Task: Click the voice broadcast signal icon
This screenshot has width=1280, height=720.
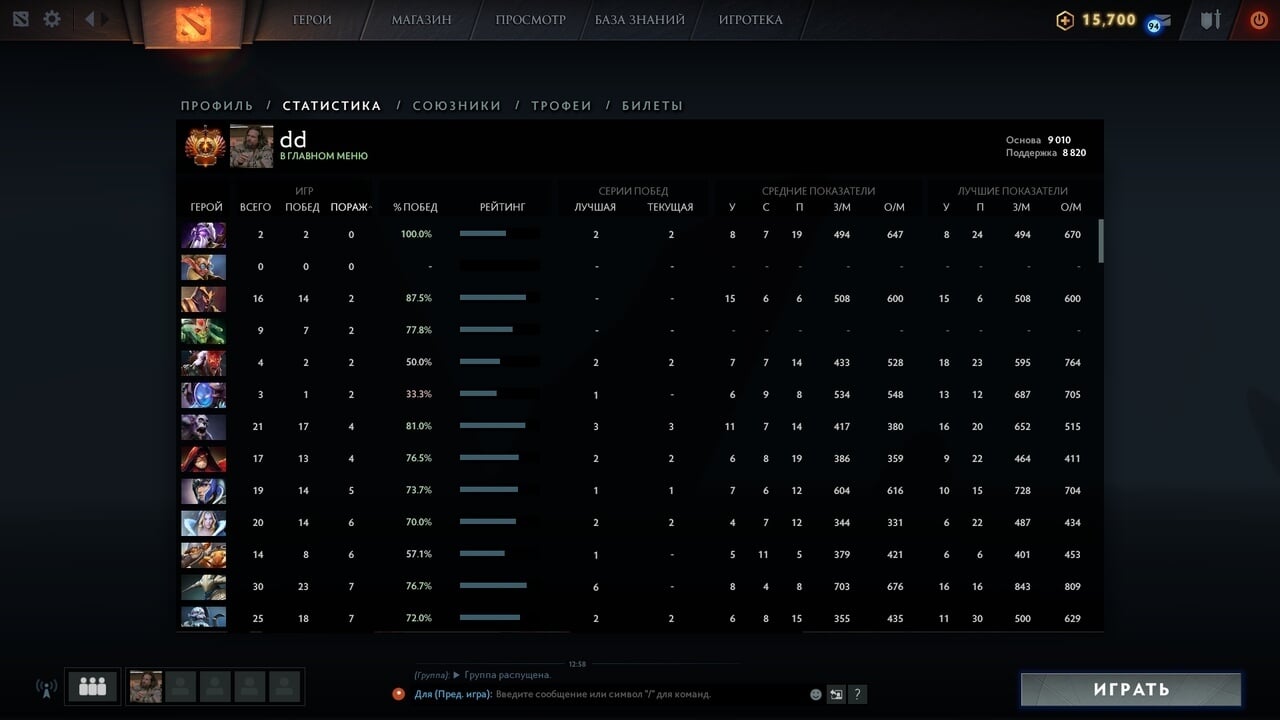Action: point(46,688)
